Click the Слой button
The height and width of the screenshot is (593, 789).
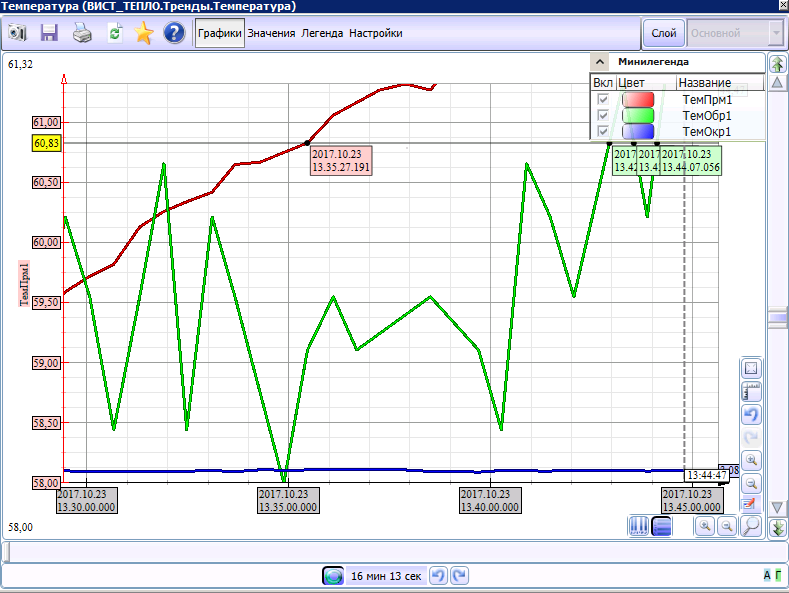coord(663,33)
